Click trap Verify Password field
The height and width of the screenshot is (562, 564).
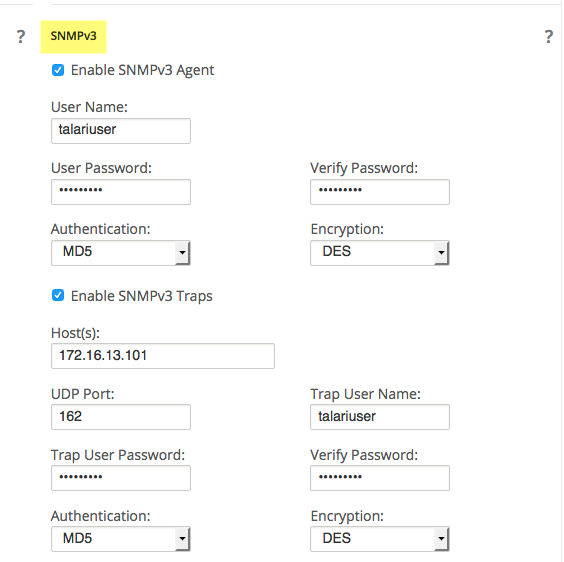click(x=380, y=478)
